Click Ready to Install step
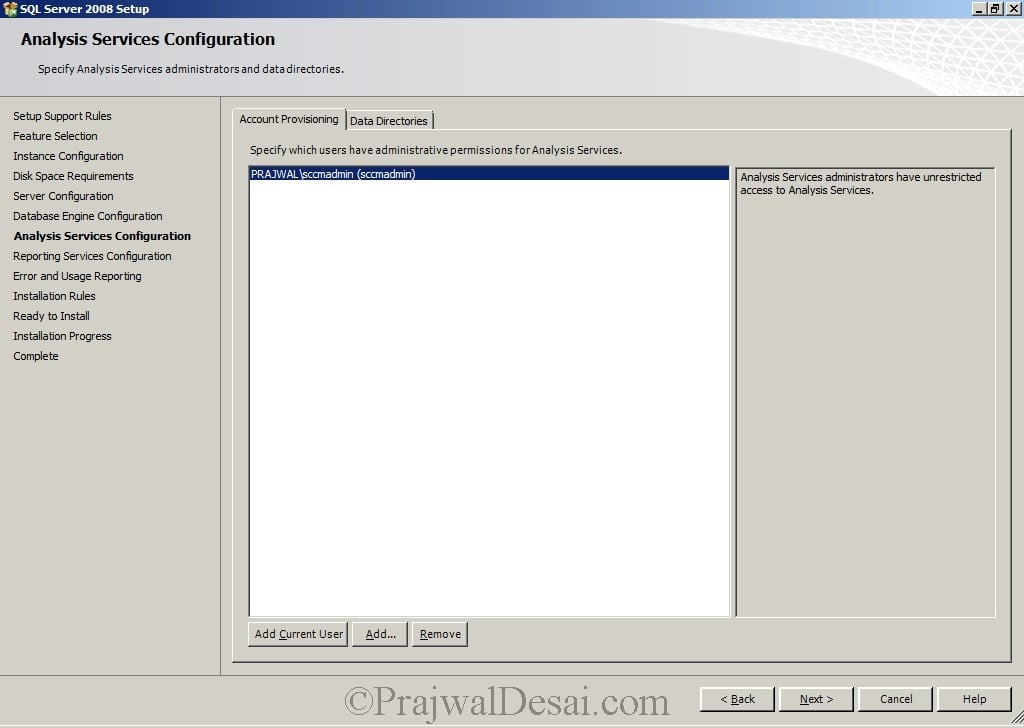 (x=52, y=316)
